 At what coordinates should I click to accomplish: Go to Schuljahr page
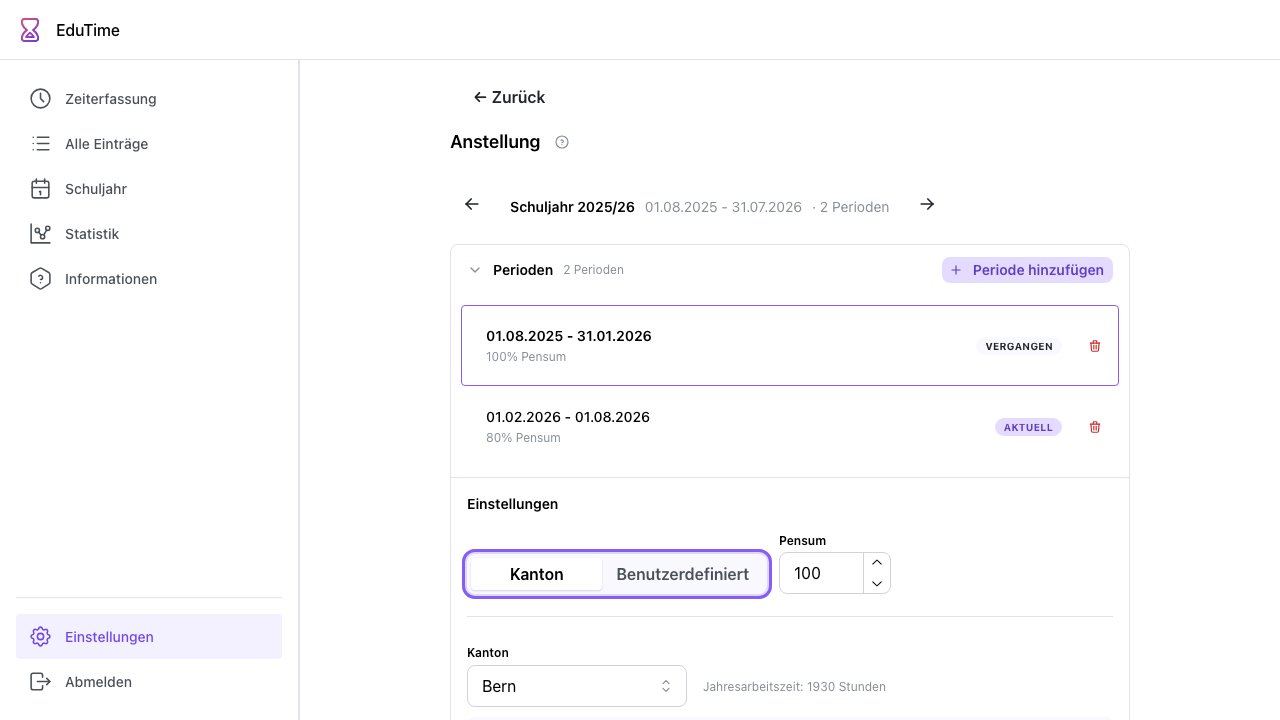click(149, 189)
